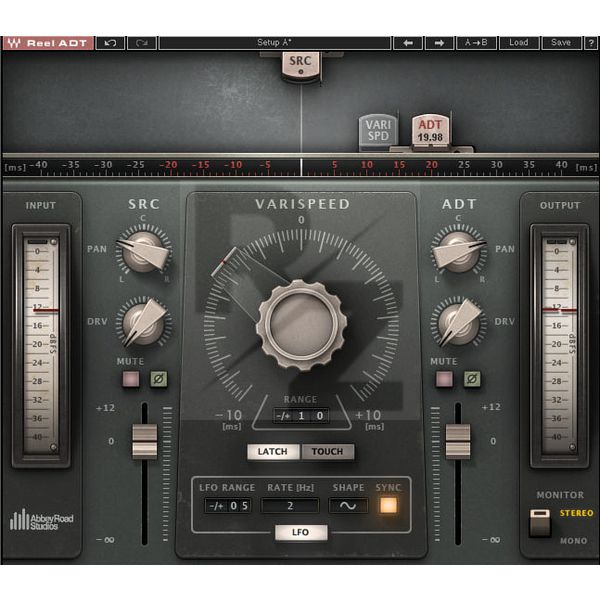600x600 pixels.
Task: Toggle the SRC MUTE button
Action: pos(130,379)
